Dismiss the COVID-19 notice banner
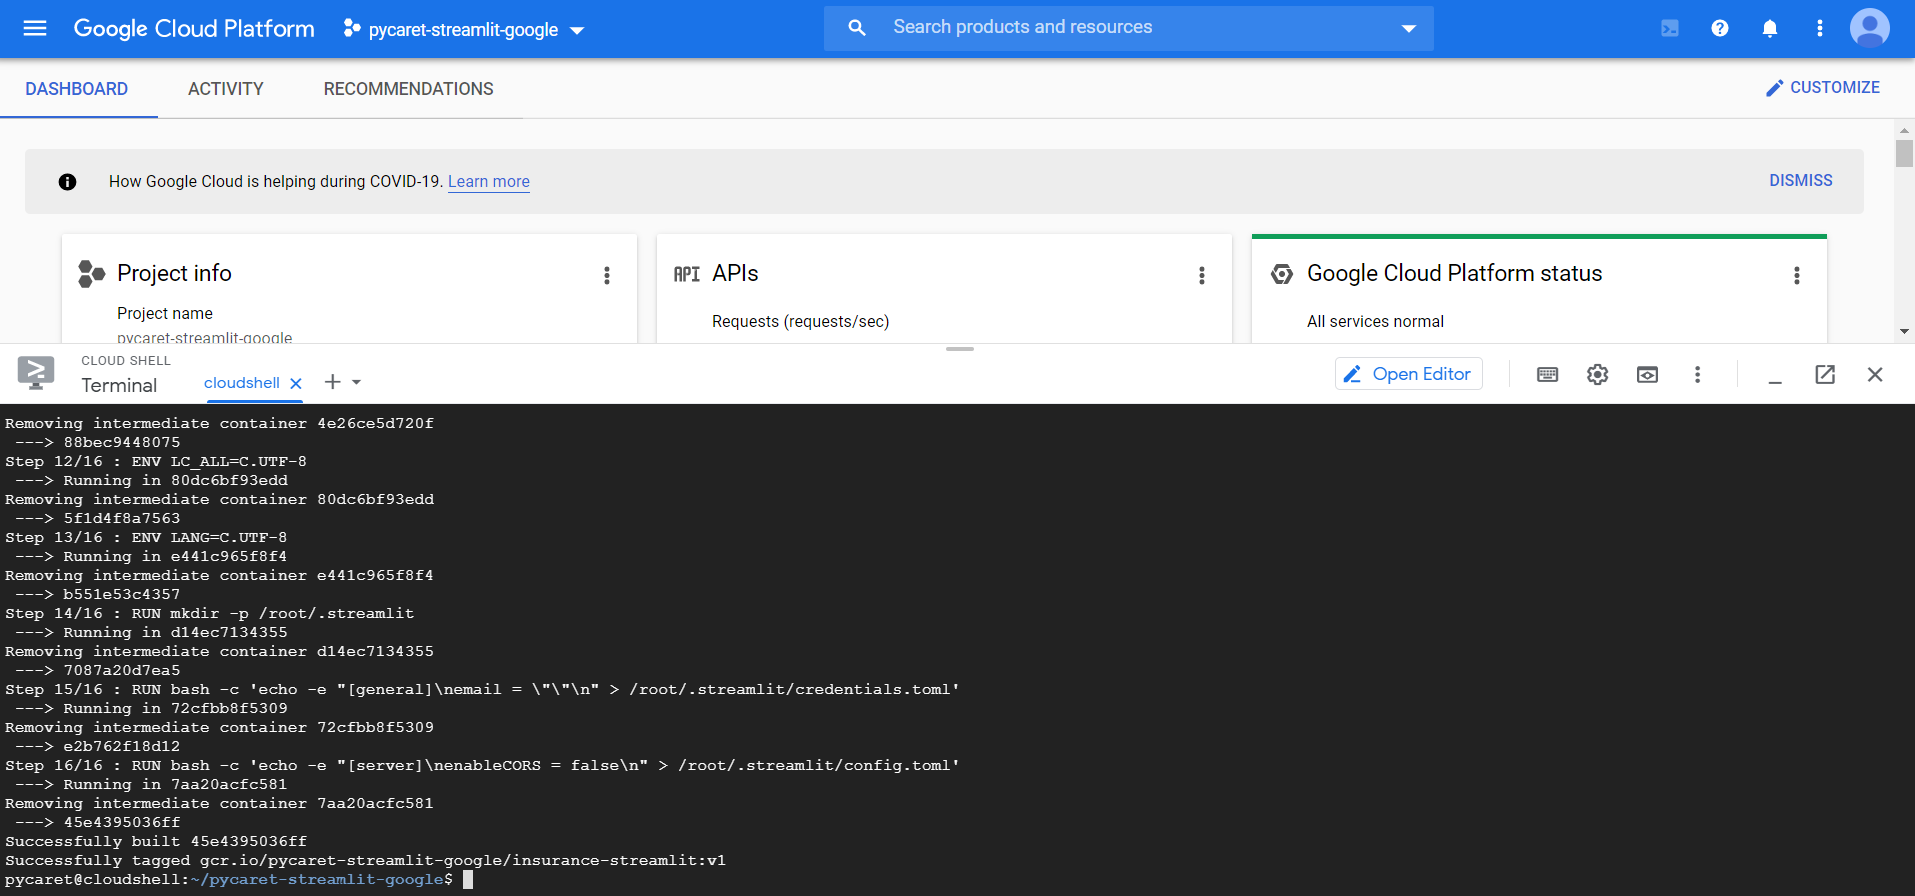1915x896 pixels. (x=1800, y=180)
